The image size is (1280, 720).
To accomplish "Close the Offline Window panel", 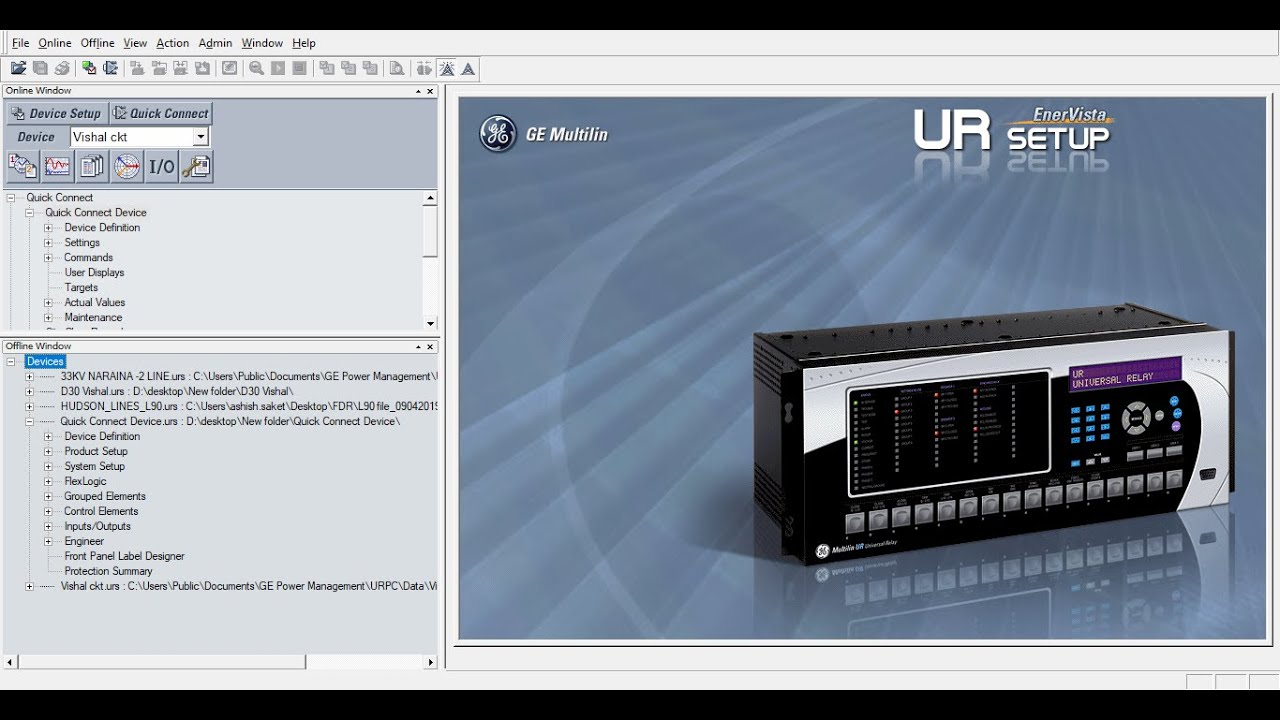I will click(430, 347).
